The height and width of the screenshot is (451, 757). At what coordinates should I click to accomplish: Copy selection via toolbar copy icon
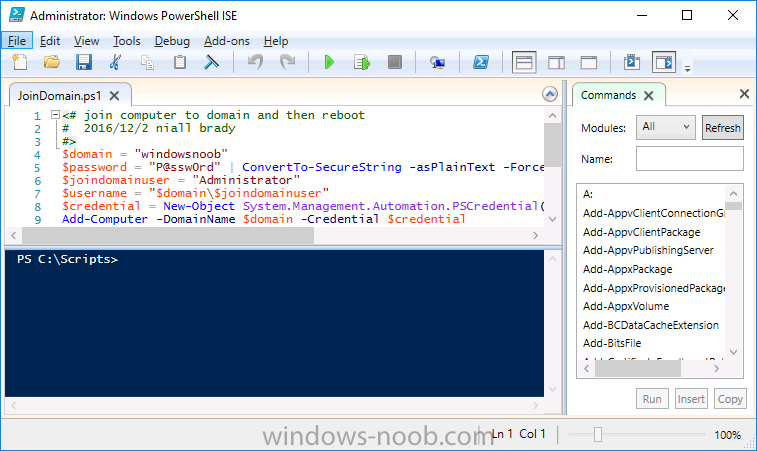pyautogui.click(x=147, y=62)
